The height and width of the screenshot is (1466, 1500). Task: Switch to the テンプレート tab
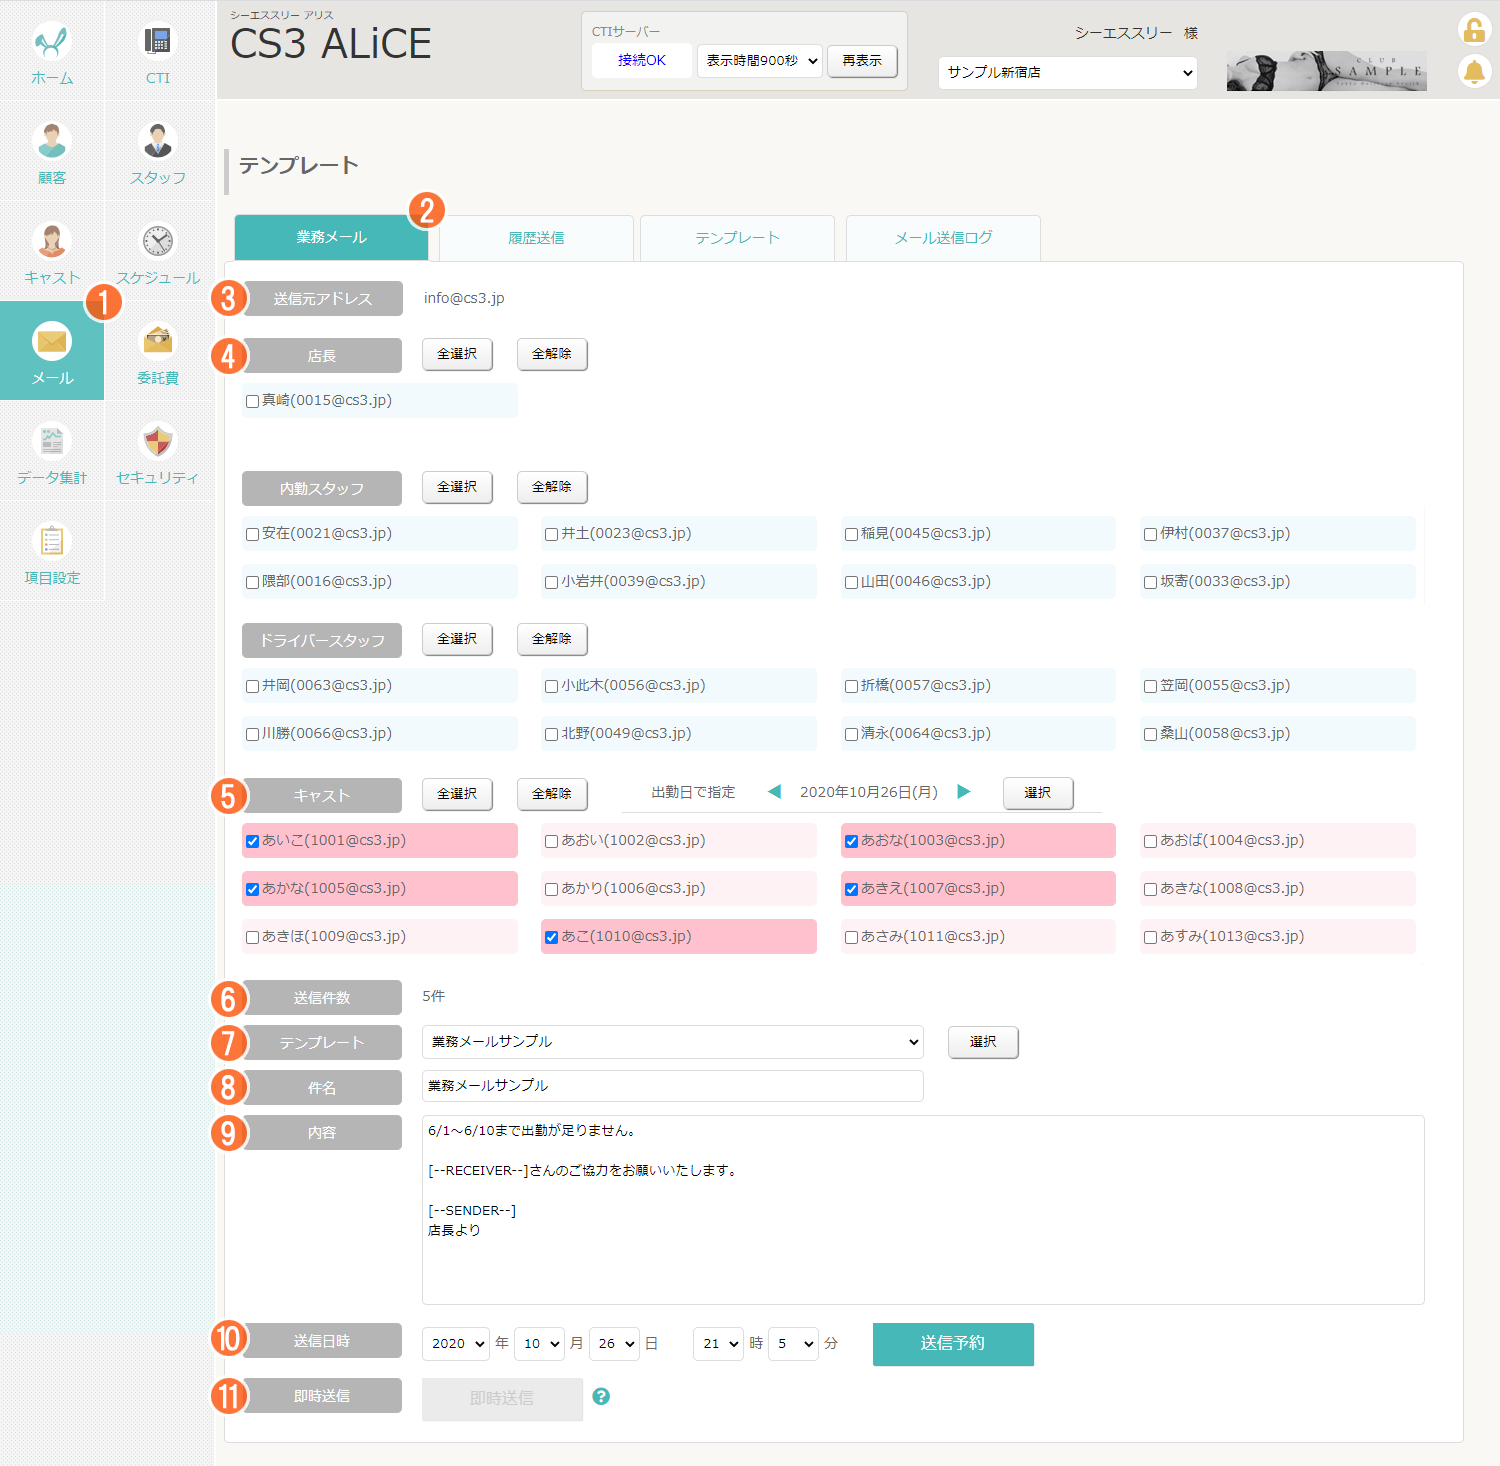pos(738,238)
